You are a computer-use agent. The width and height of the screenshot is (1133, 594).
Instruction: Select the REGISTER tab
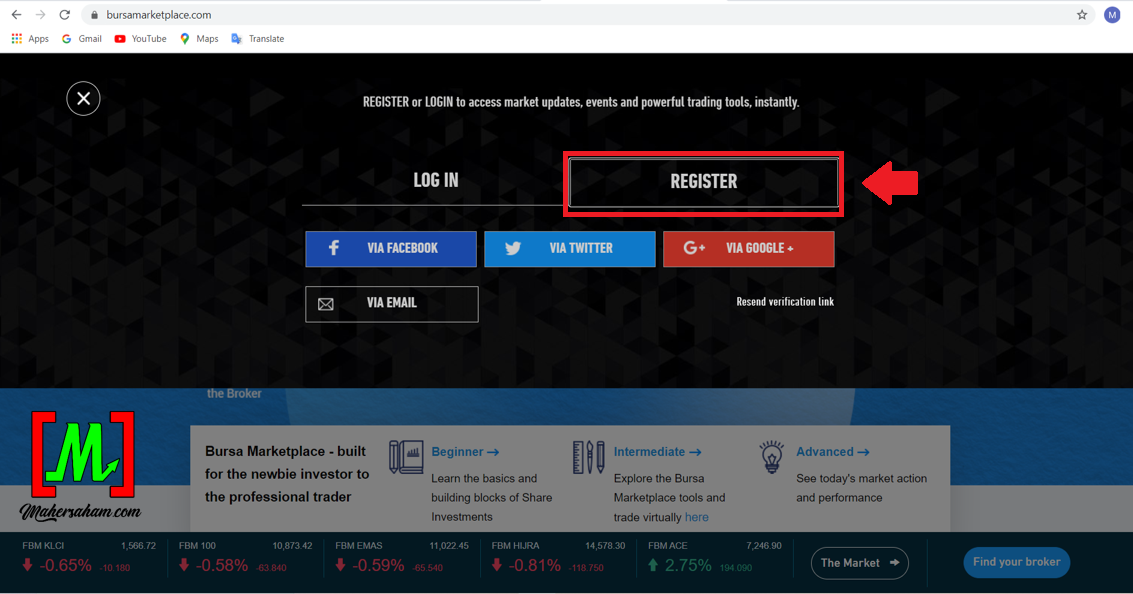tap(703, 182)
